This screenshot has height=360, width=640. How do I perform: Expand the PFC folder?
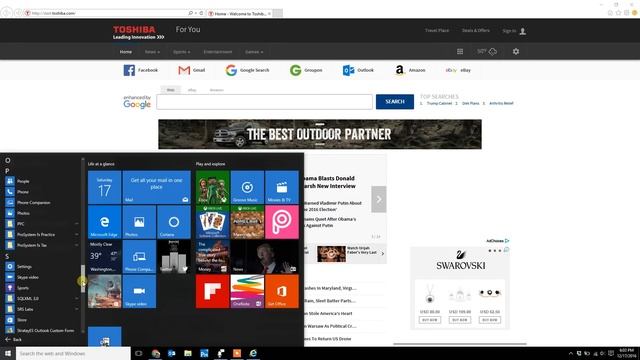click(x=41, y=224)
